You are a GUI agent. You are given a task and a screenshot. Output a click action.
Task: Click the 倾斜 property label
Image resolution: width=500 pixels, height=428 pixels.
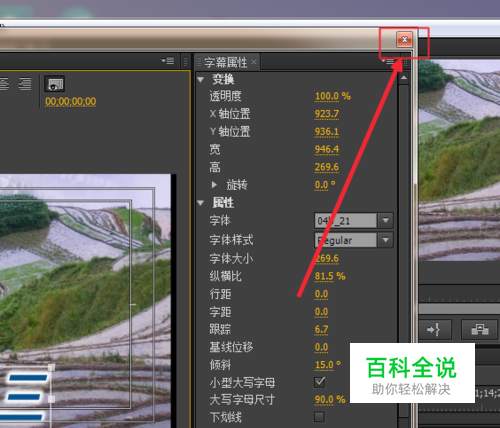tap(220, 365)
